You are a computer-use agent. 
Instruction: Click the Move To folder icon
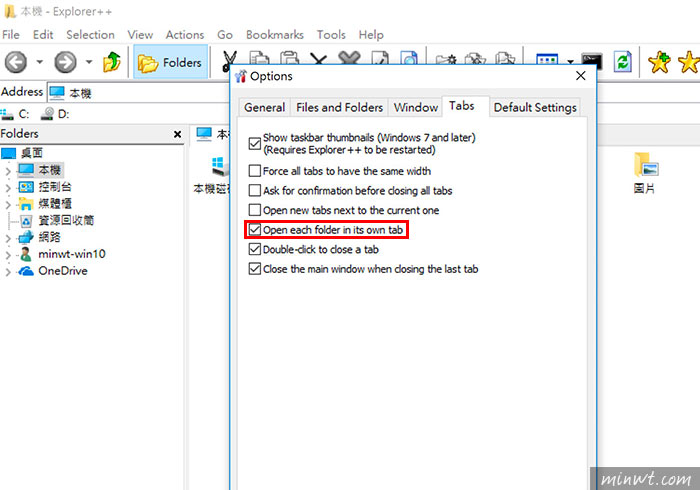tap(505, 59)
